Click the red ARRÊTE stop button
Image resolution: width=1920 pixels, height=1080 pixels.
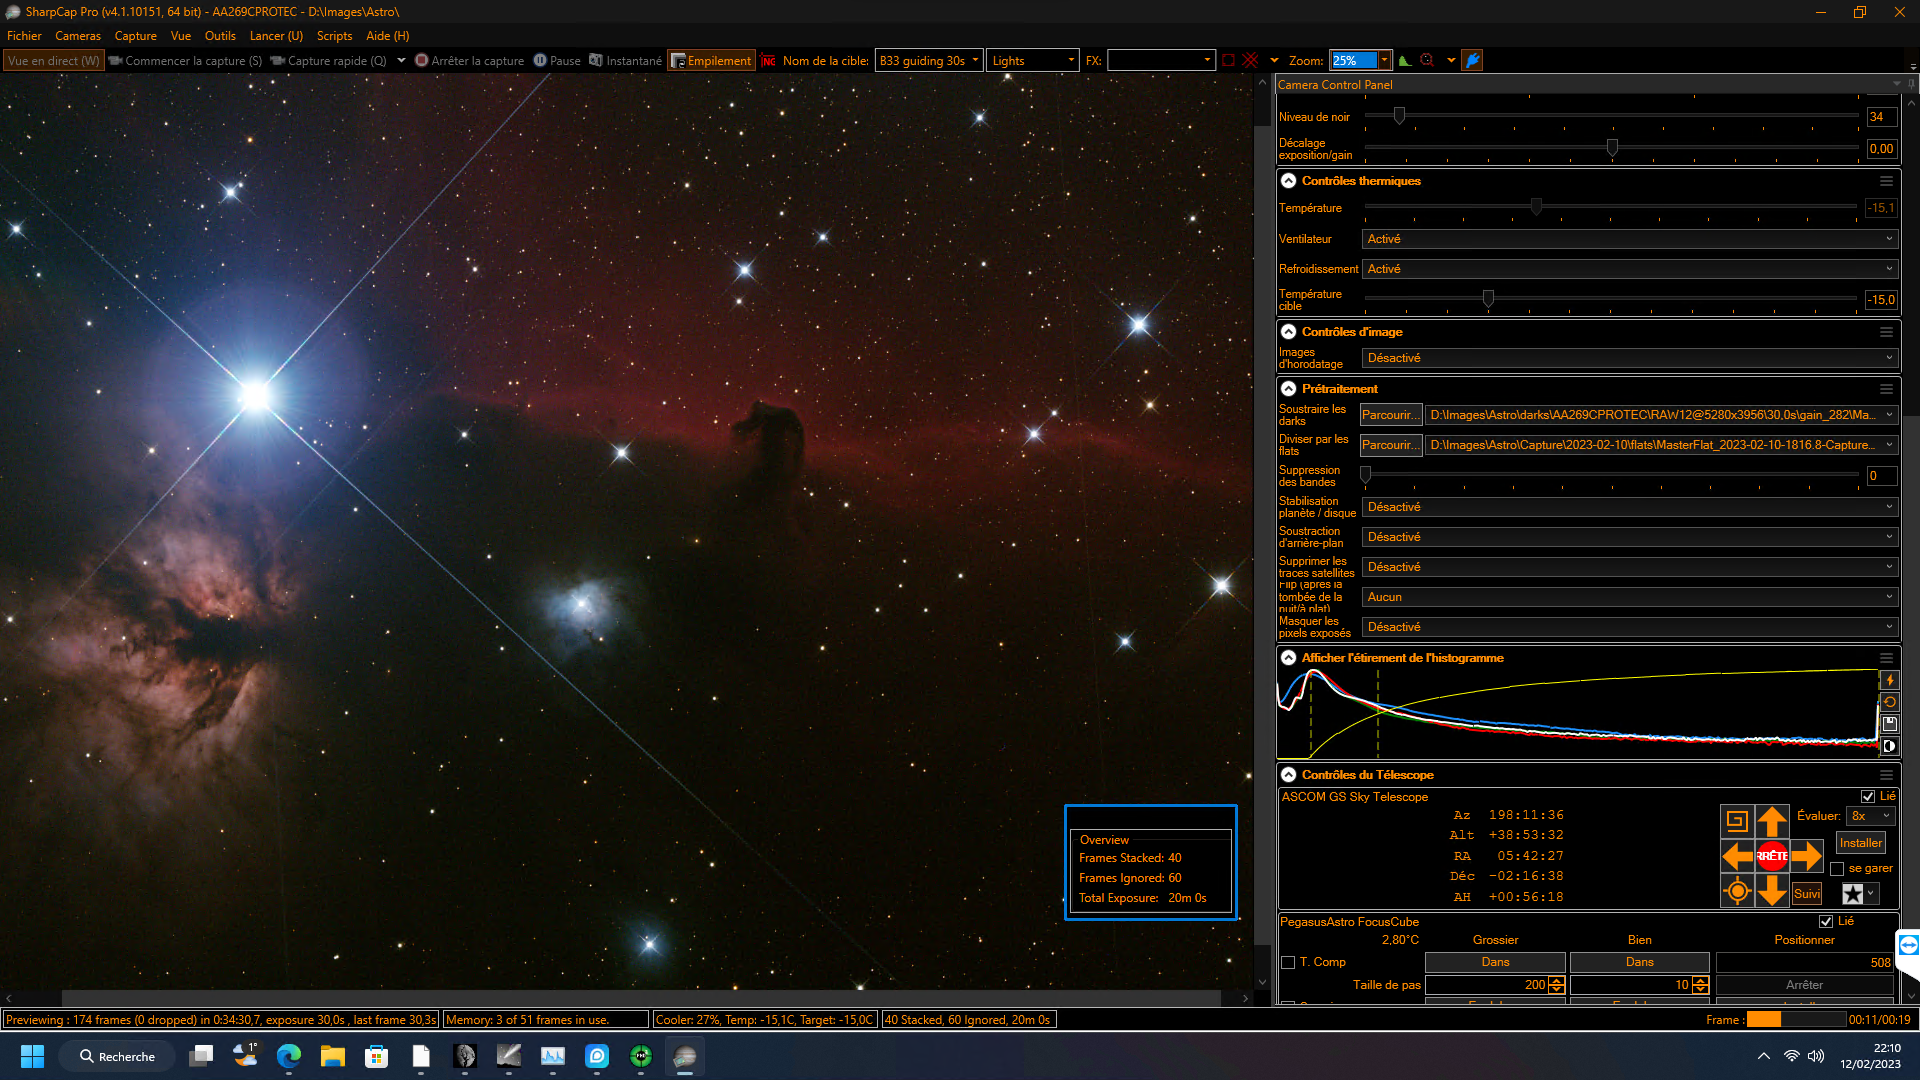pos(1772,856)
